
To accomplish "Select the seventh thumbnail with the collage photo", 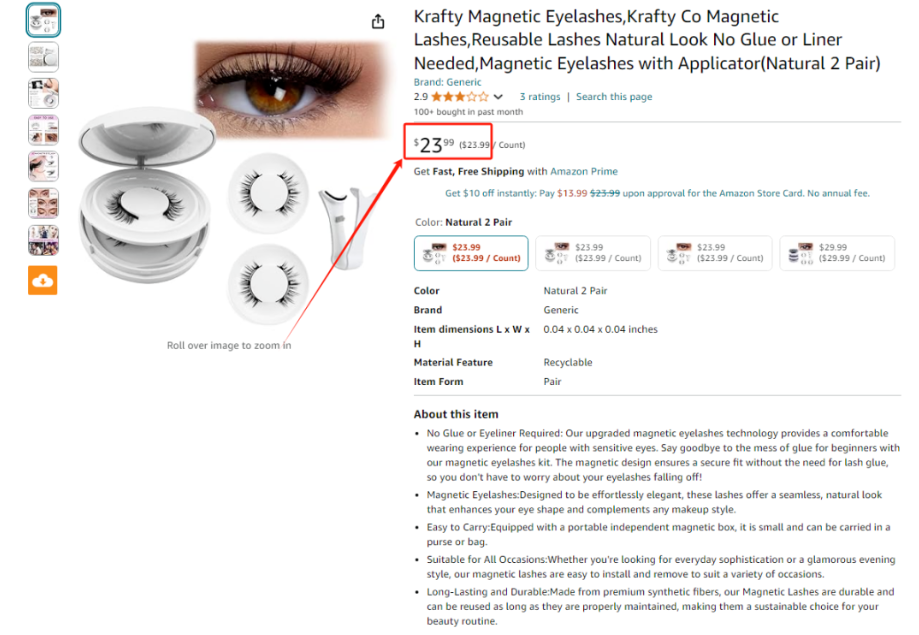I will click(x=43, y=240).
